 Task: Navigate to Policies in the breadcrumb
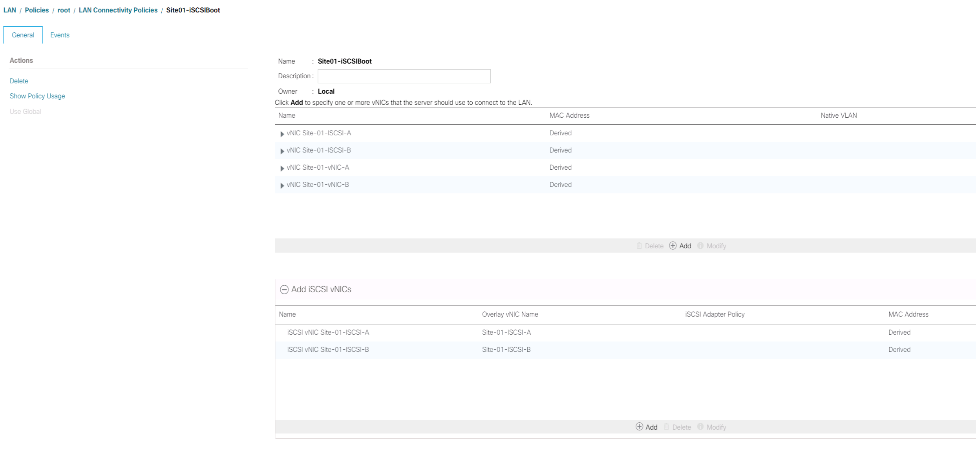click(36, 10)
